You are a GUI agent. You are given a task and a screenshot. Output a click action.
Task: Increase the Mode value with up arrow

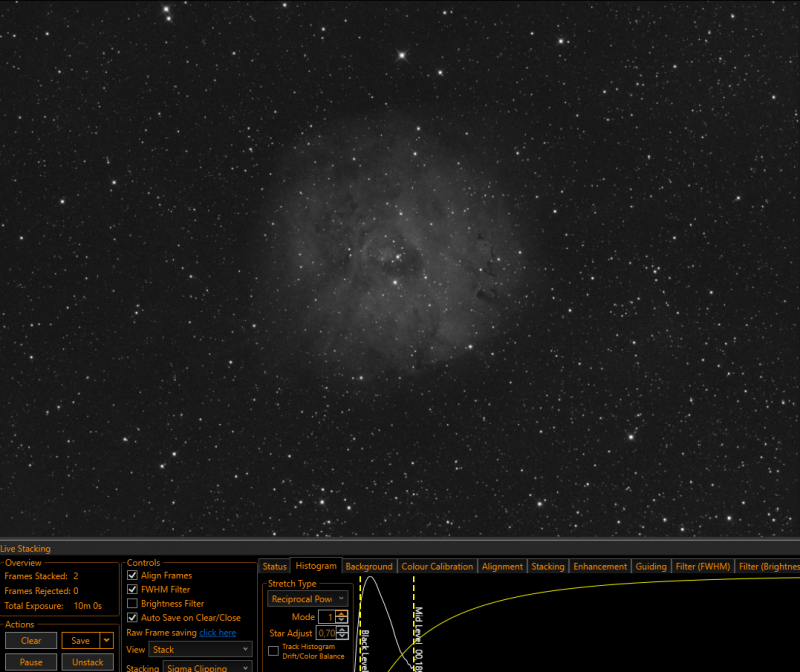[x=342, y=614]
